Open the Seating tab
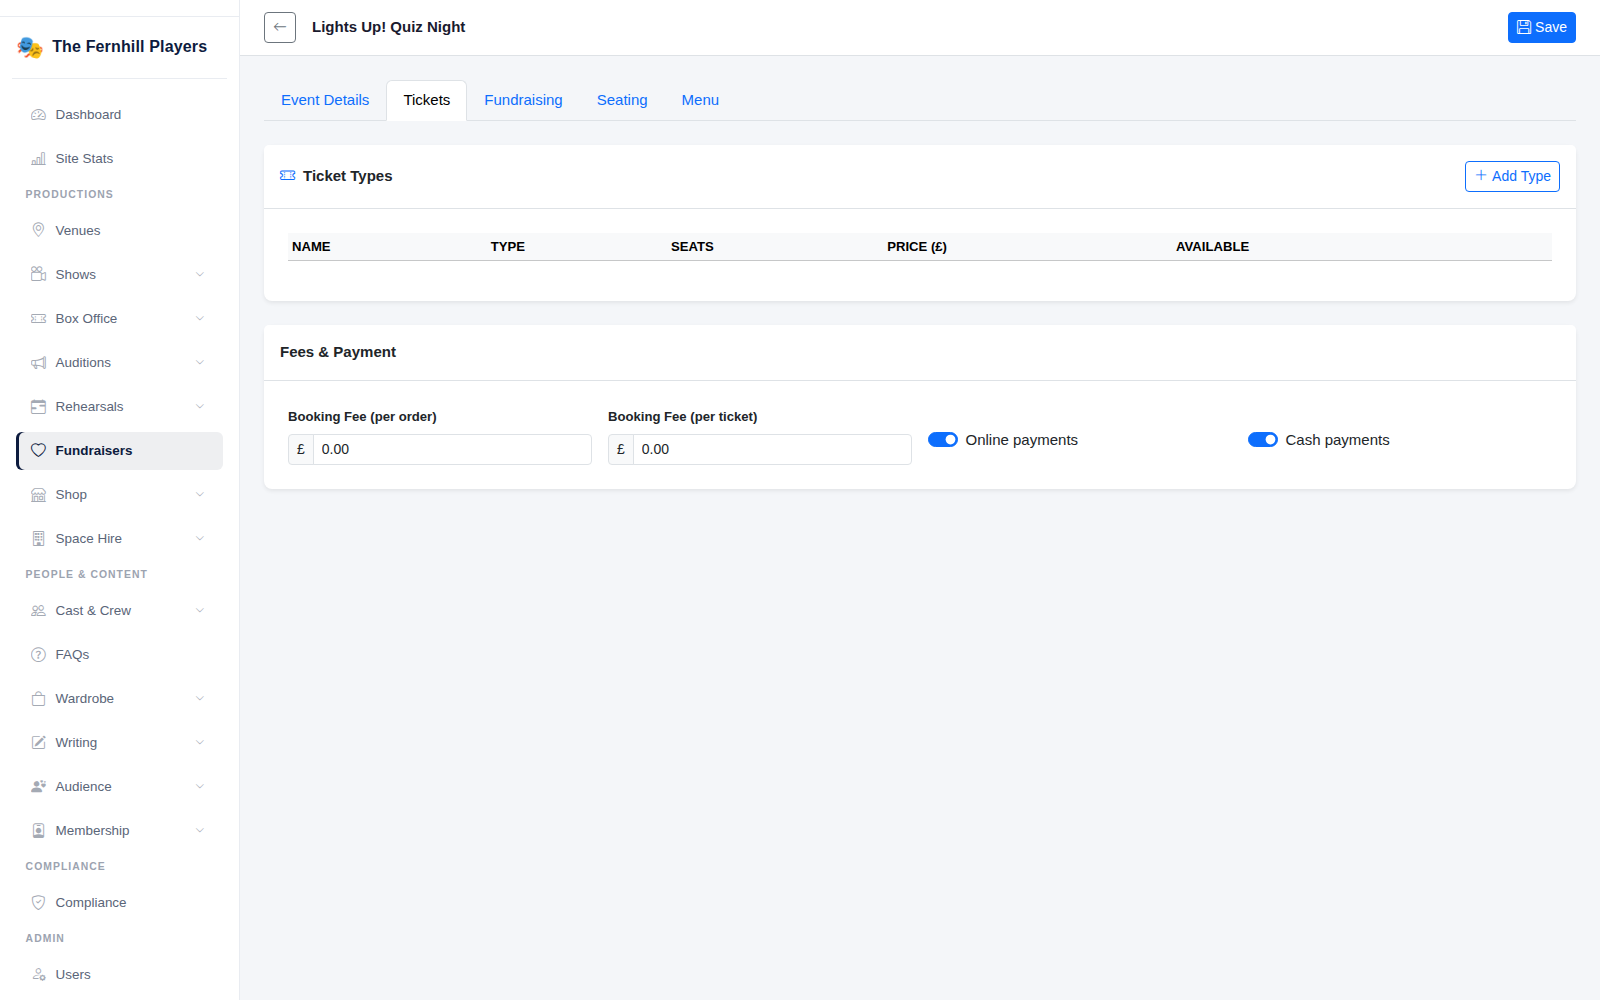Screen dimensions: 1600x1000 (622, 100)
